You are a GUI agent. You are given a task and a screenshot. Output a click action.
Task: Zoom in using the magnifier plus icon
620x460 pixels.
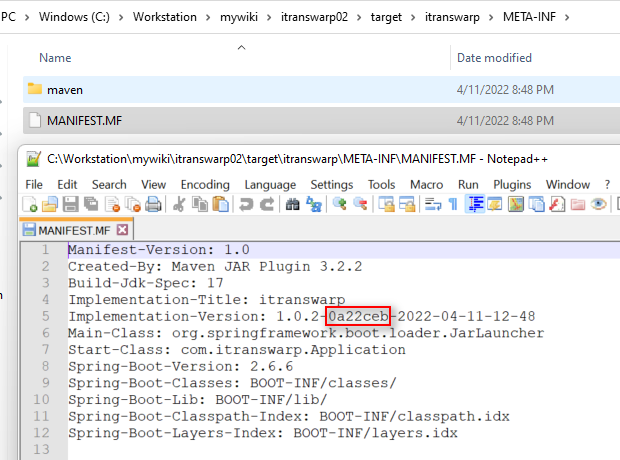tap(340, 204)
